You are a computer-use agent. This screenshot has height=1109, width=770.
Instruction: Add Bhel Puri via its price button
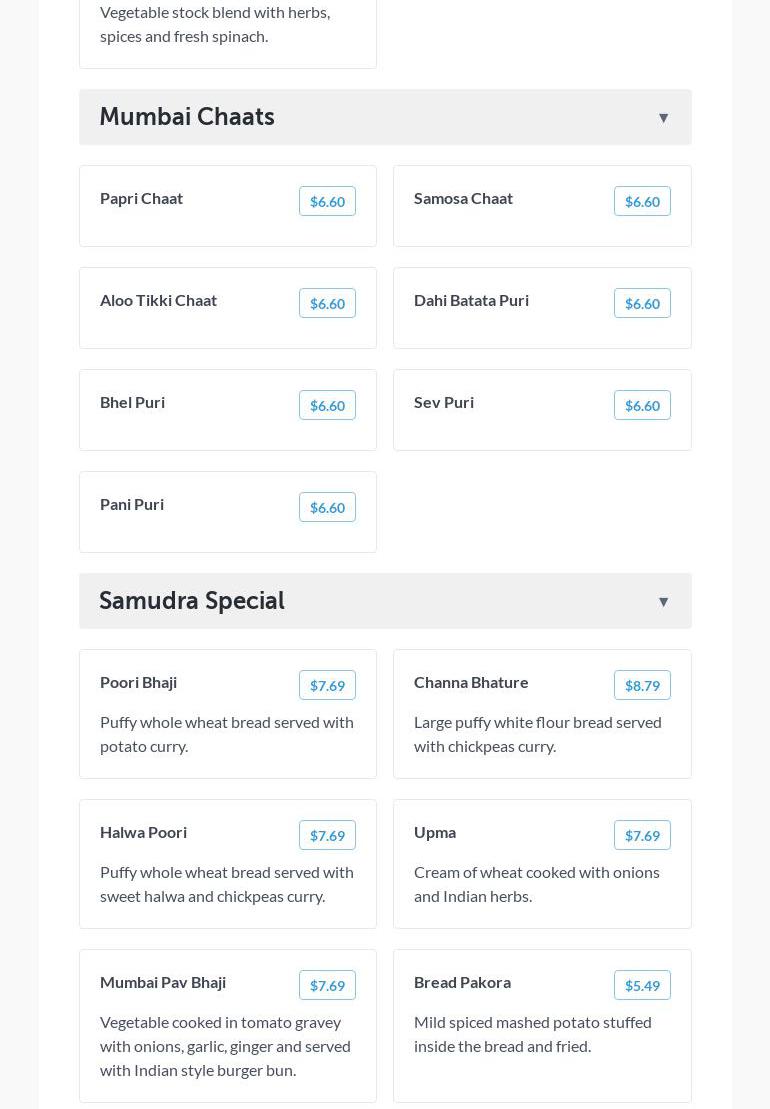tap(327, 406)
